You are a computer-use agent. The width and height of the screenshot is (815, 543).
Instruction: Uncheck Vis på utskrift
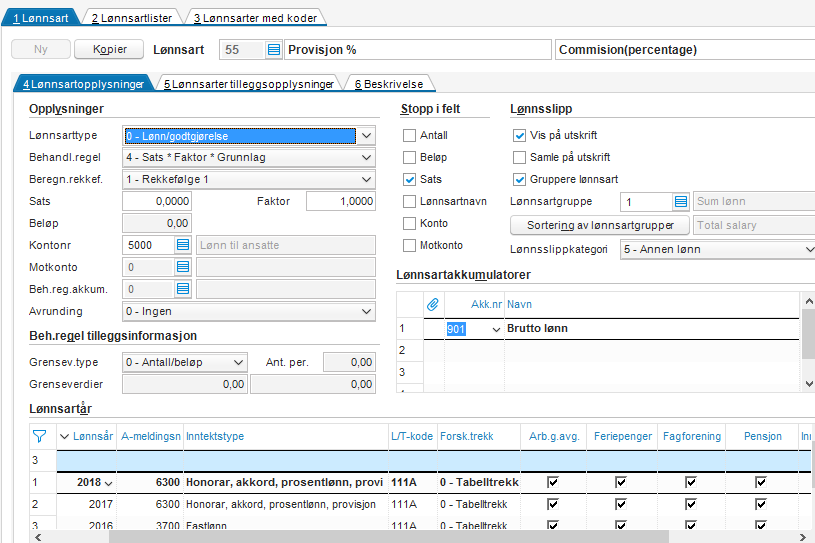519,136
